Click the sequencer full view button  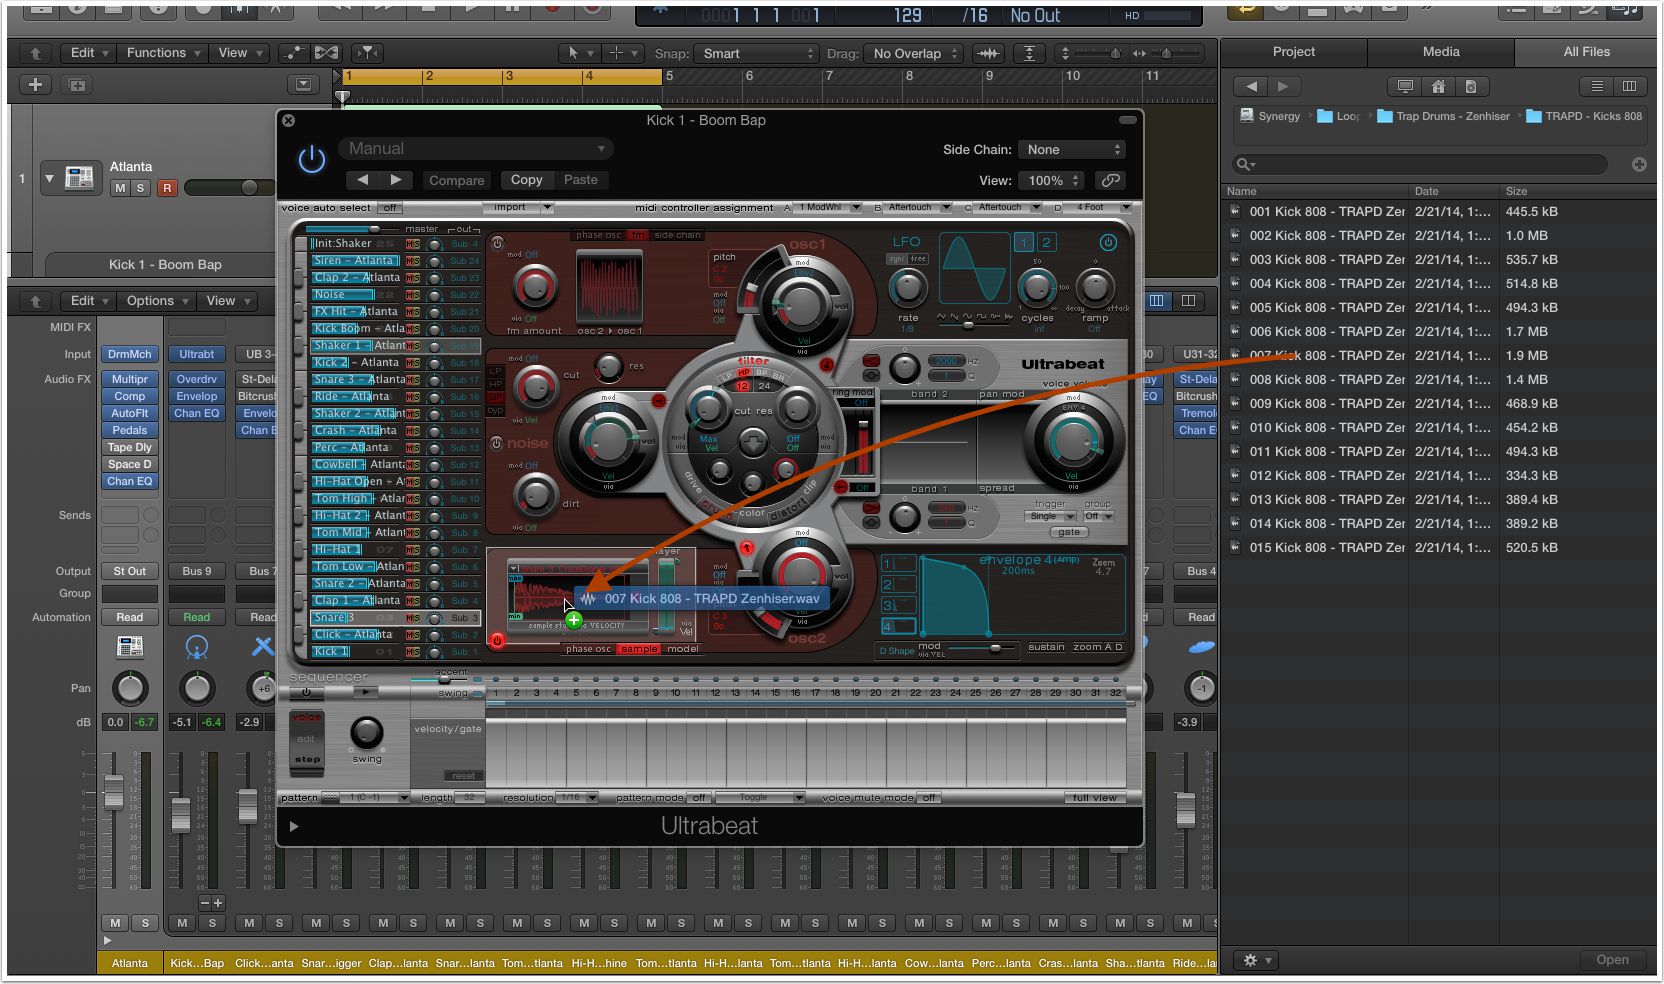point(1094,798)
